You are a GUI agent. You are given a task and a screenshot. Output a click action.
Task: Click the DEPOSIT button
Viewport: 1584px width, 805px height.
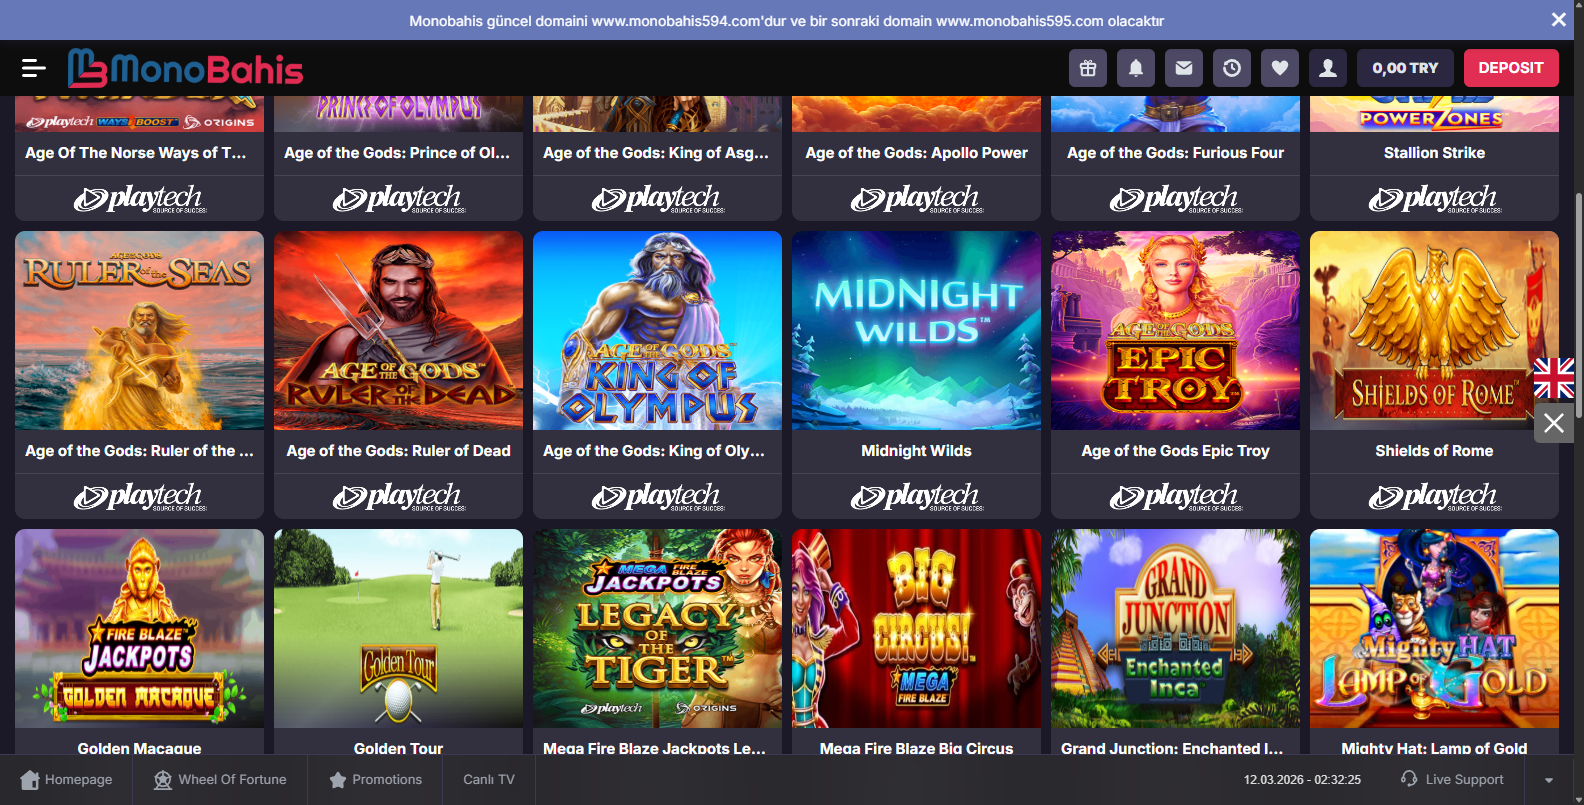(1510, 68)
